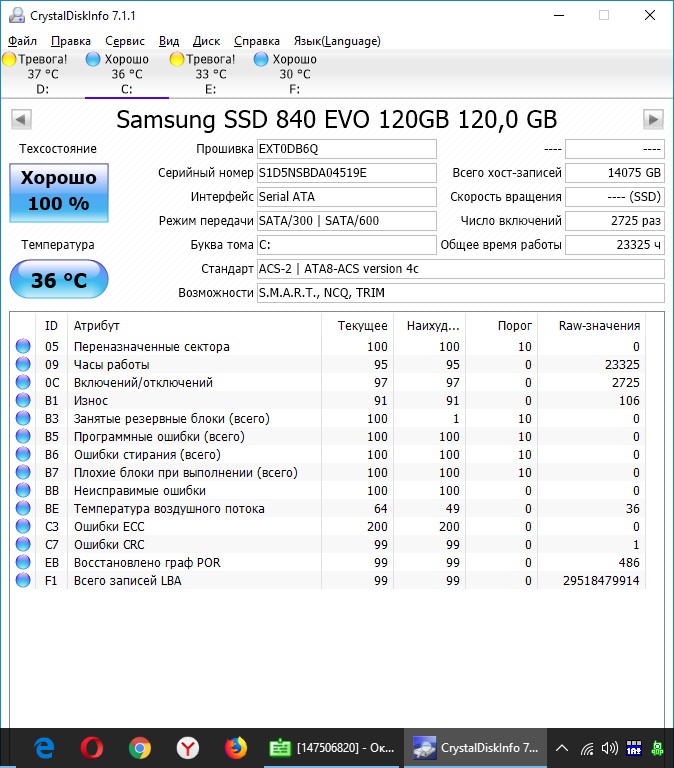Click status icon for row B7 Плохие блоки
This screenshot has width=674, height=768.
click(23, 472)
